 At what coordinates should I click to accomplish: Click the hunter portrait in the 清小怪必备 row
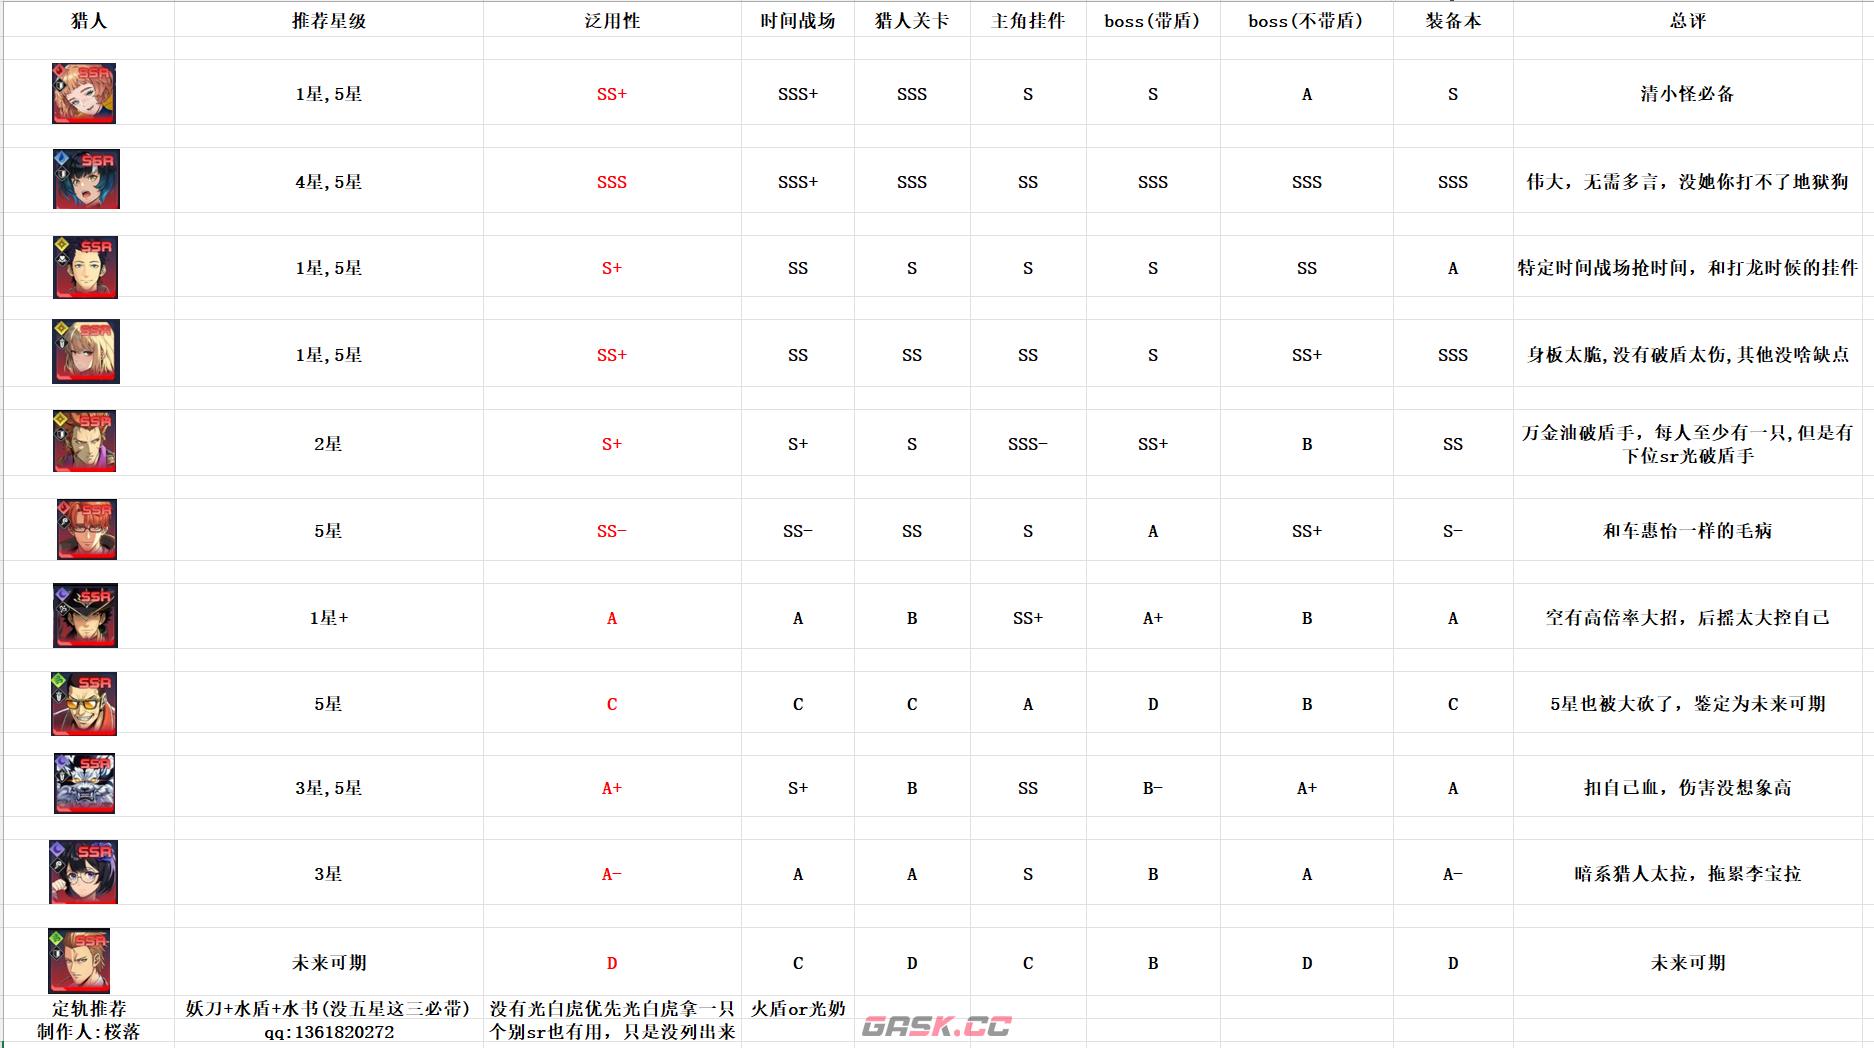point(84,93)
